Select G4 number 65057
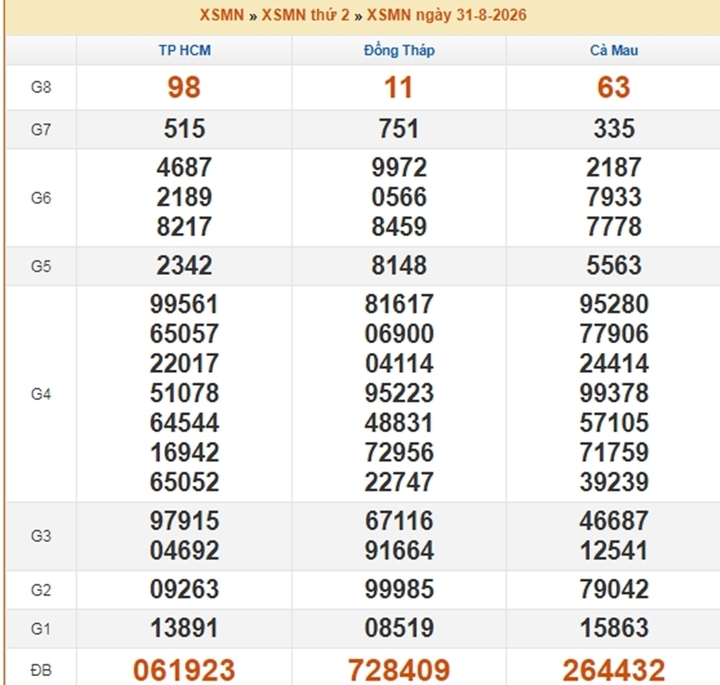This screenshot has height=685, width=720. (184, 334)
